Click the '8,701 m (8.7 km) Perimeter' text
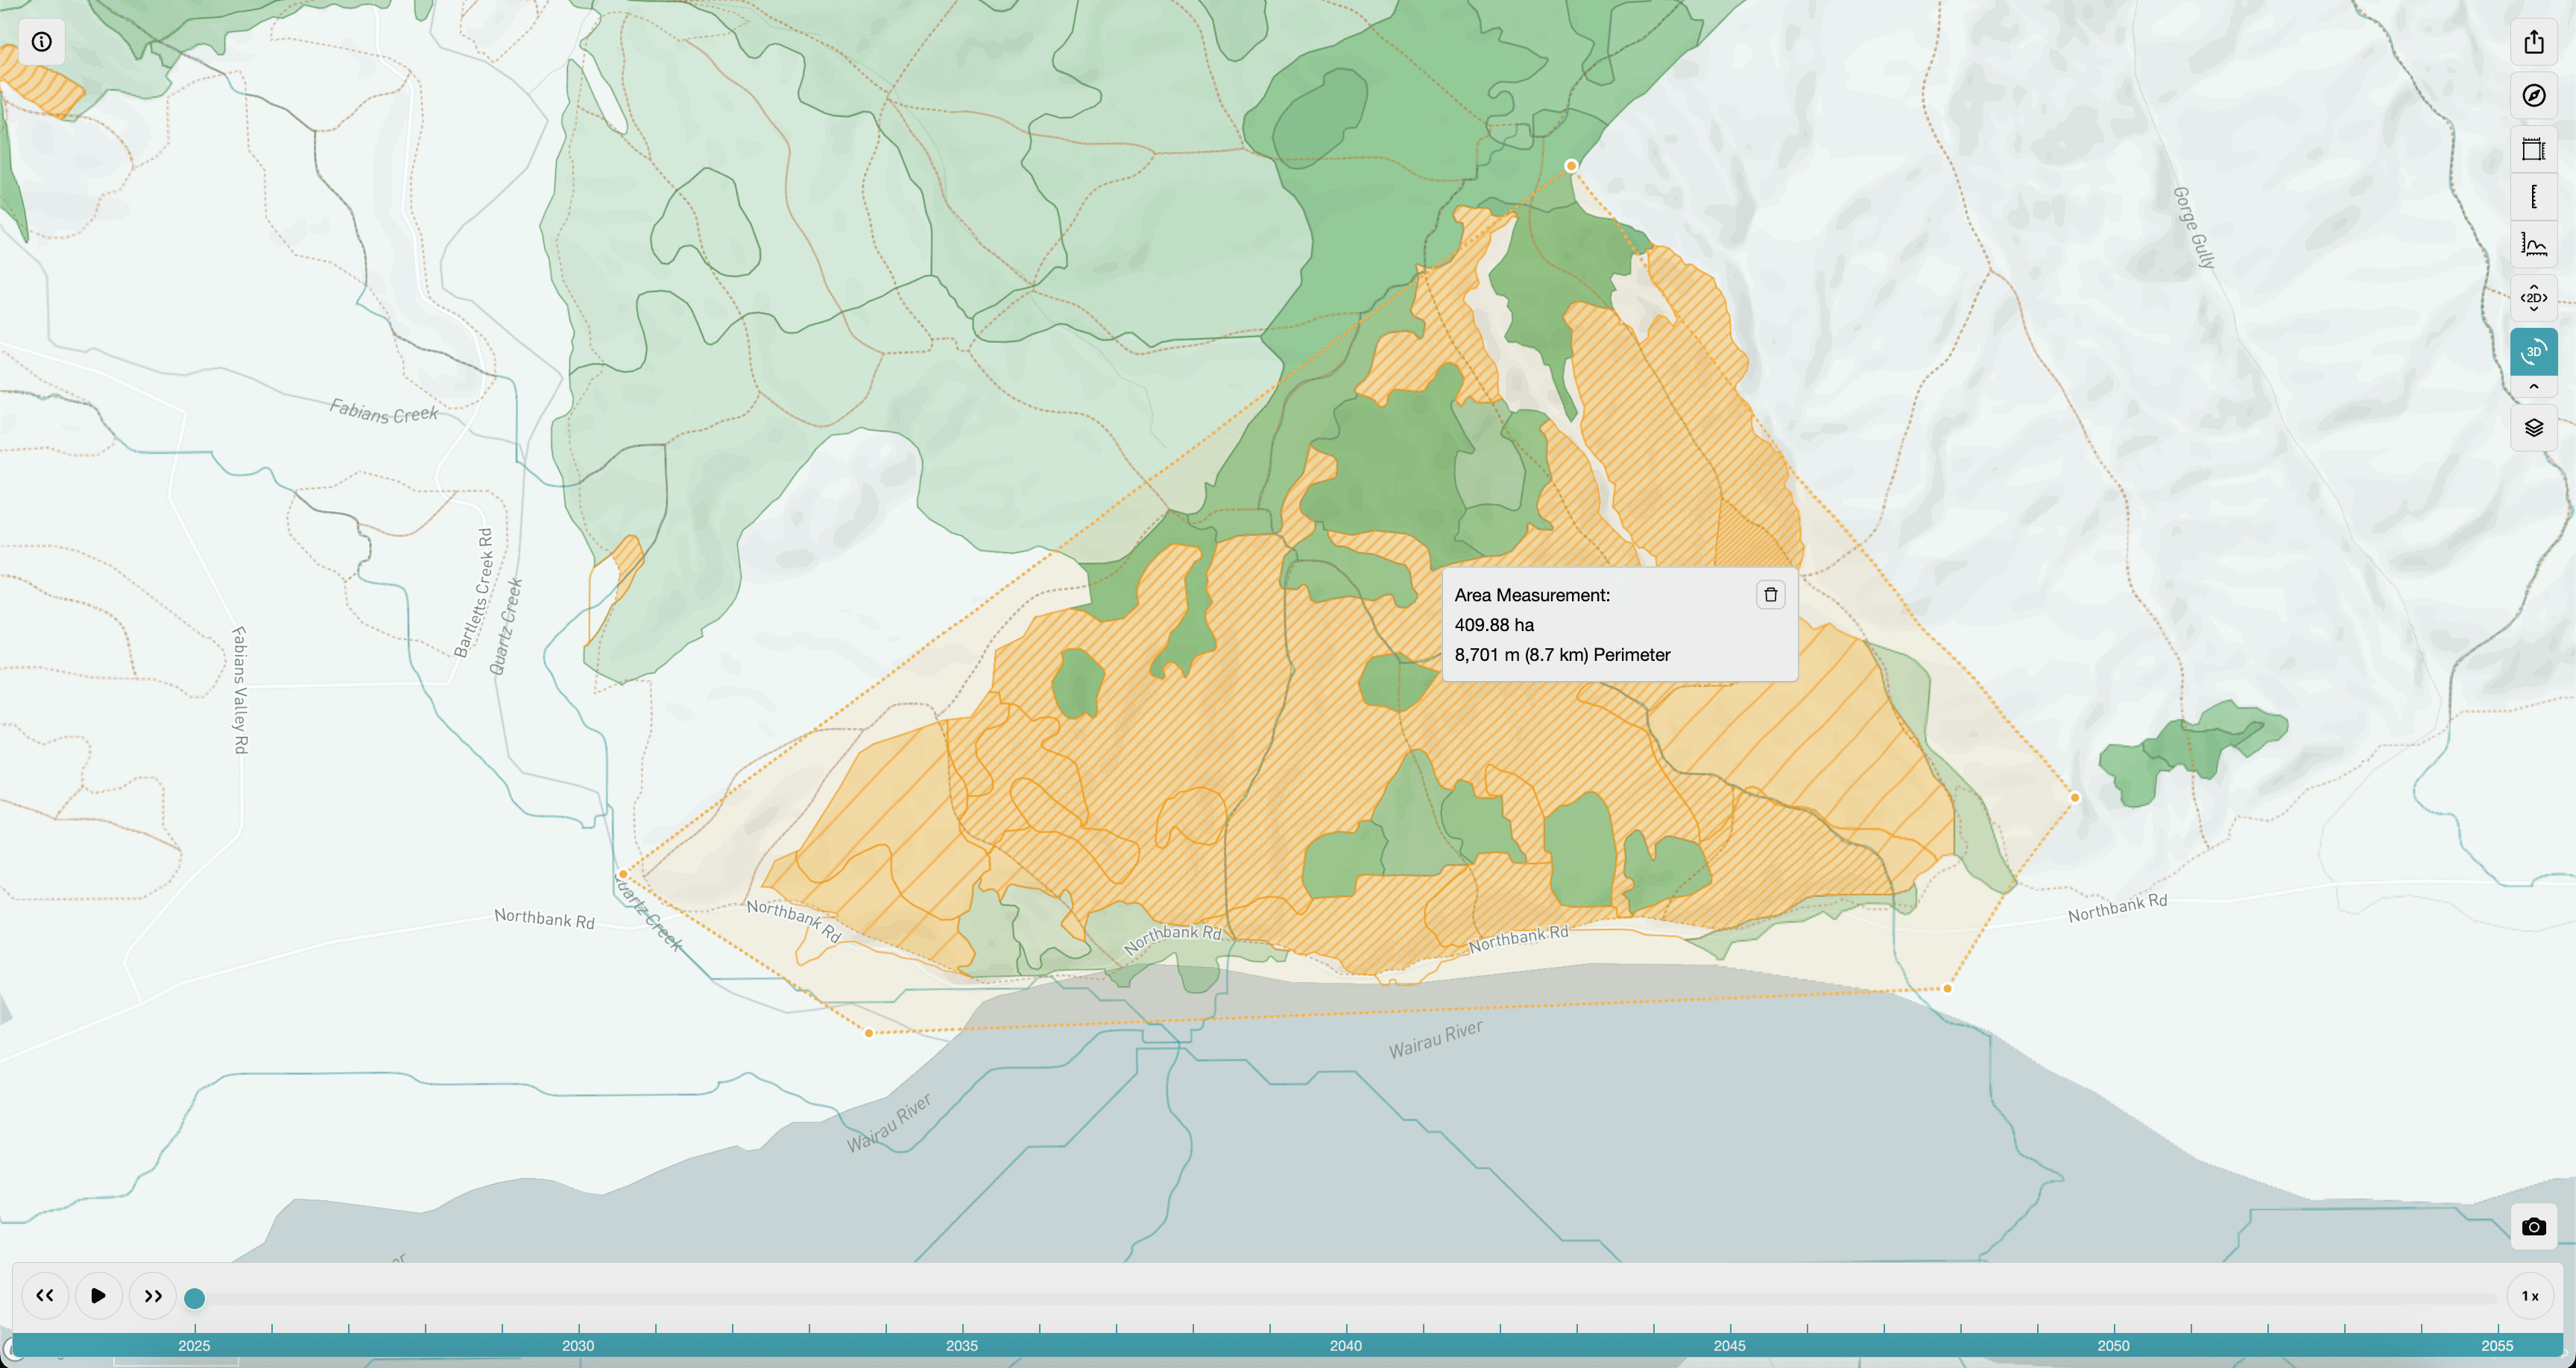2576x1368 pixels. [1562, 655]
